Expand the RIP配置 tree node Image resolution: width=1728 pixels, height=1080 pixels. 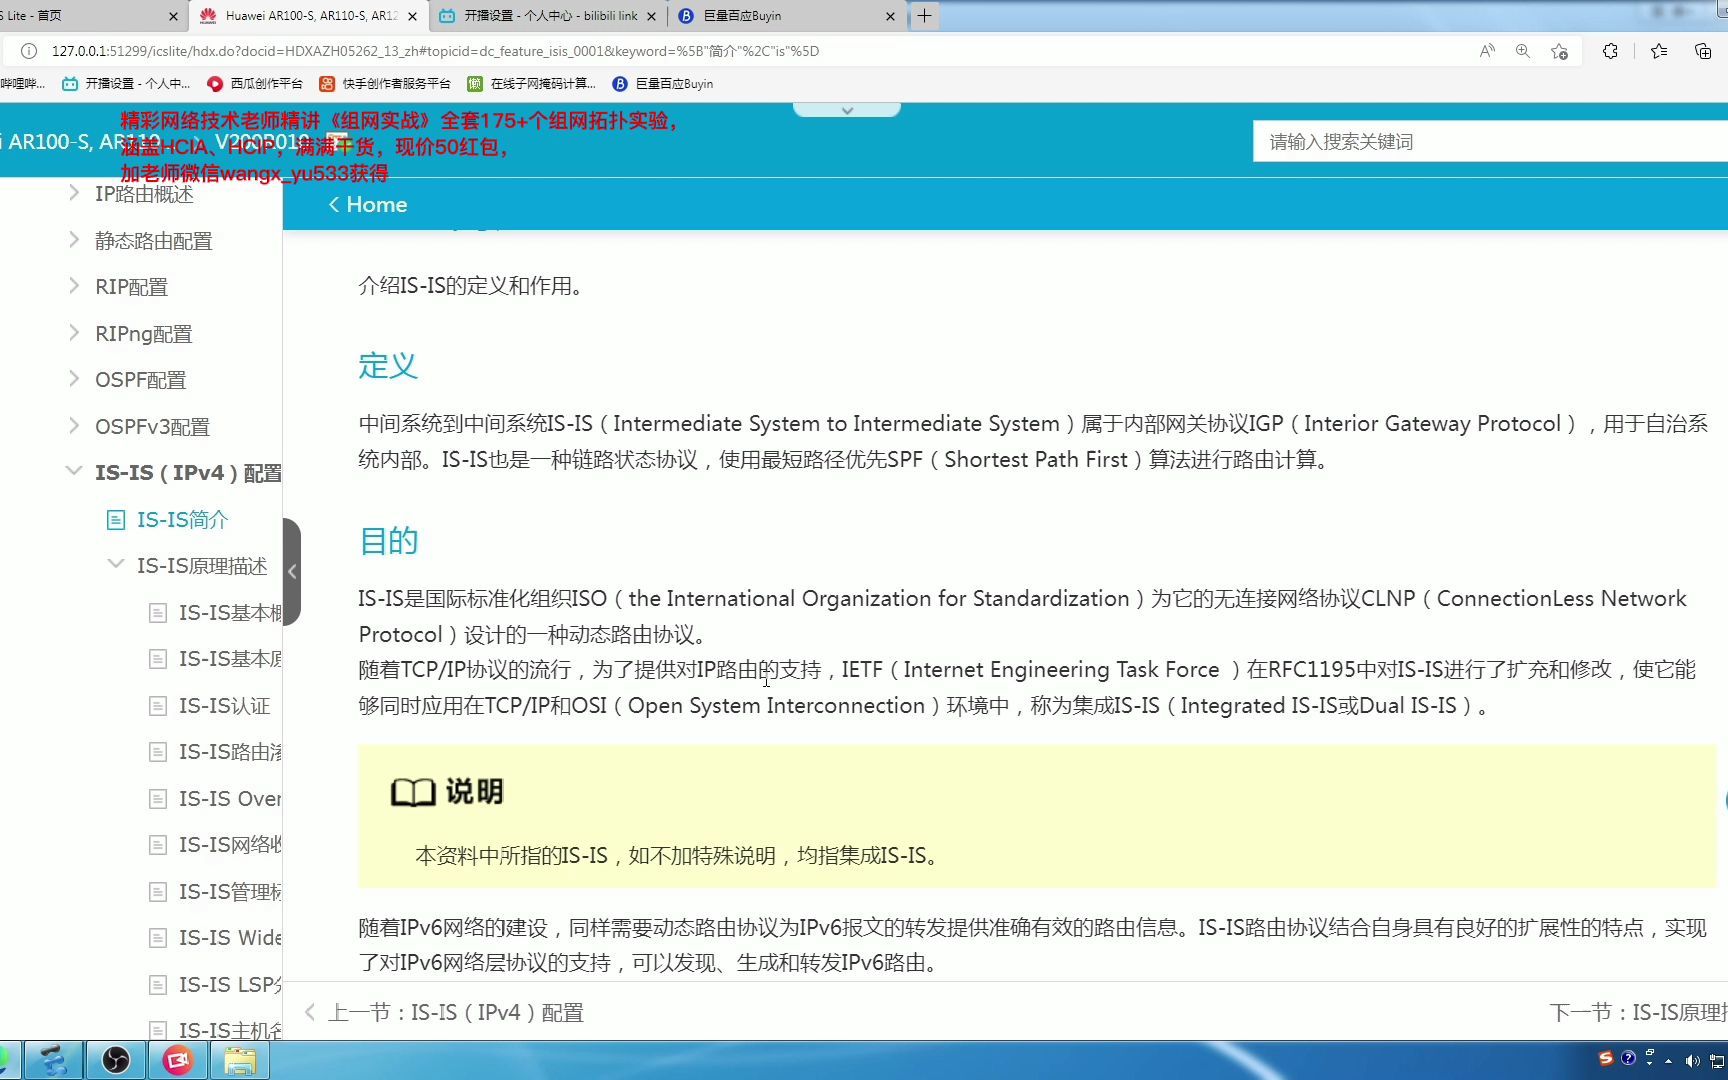73,285
